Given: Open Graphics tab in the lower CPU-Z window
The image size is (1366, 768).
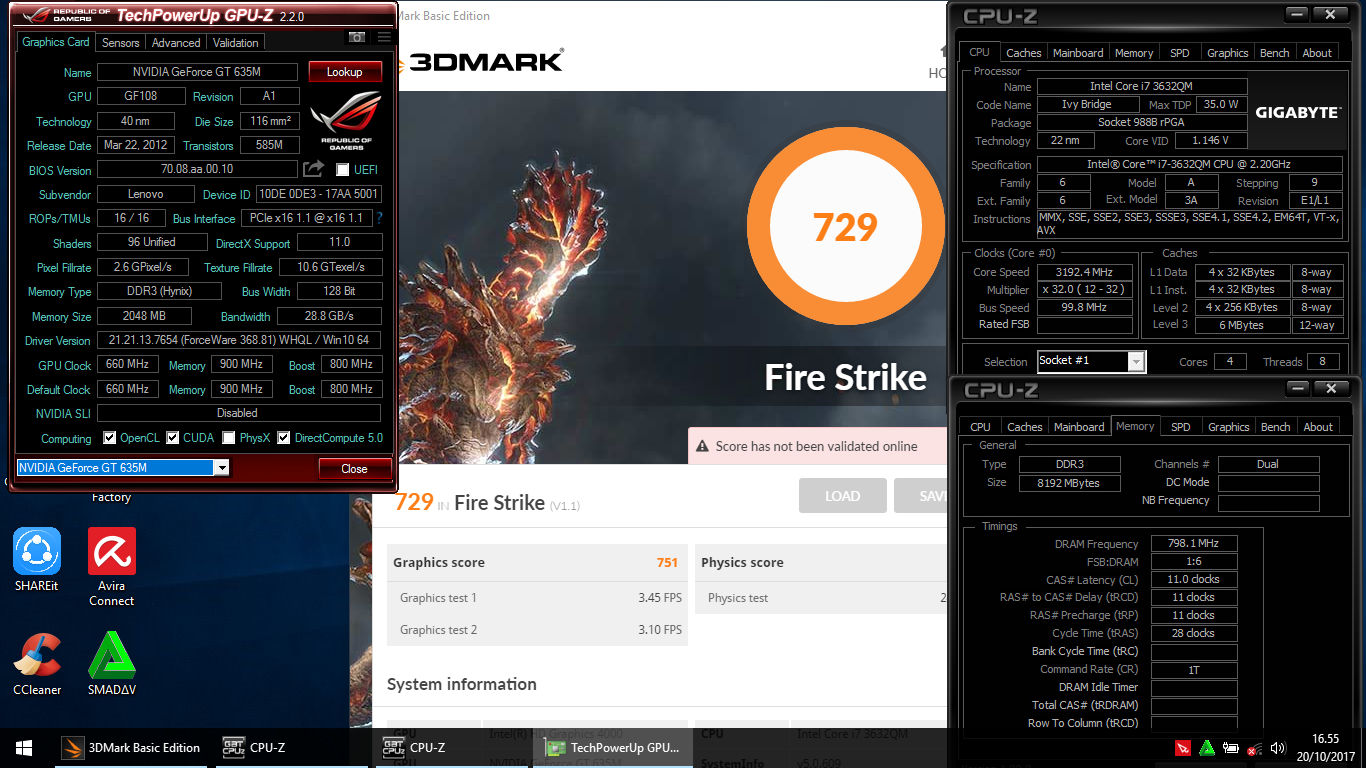Looking at the screenshot, I should (1229, 427).
